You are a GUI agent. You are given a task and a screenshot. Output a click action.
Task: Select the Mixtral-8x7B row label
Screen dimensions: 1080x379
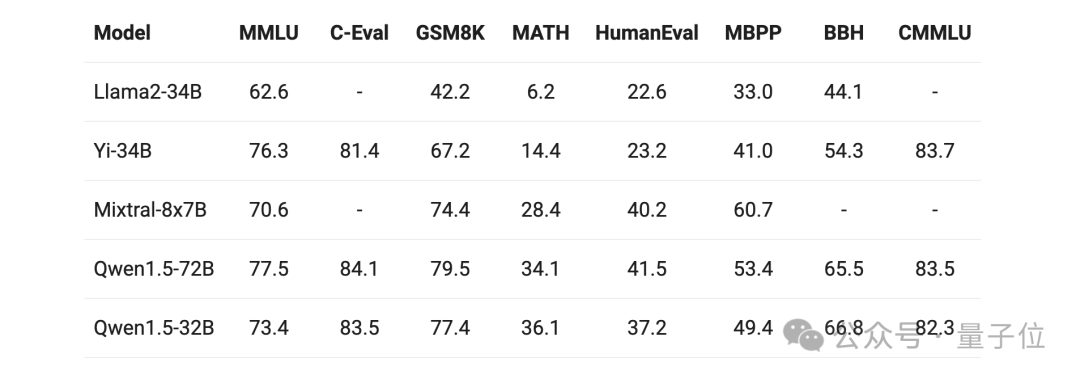(150, 209)
